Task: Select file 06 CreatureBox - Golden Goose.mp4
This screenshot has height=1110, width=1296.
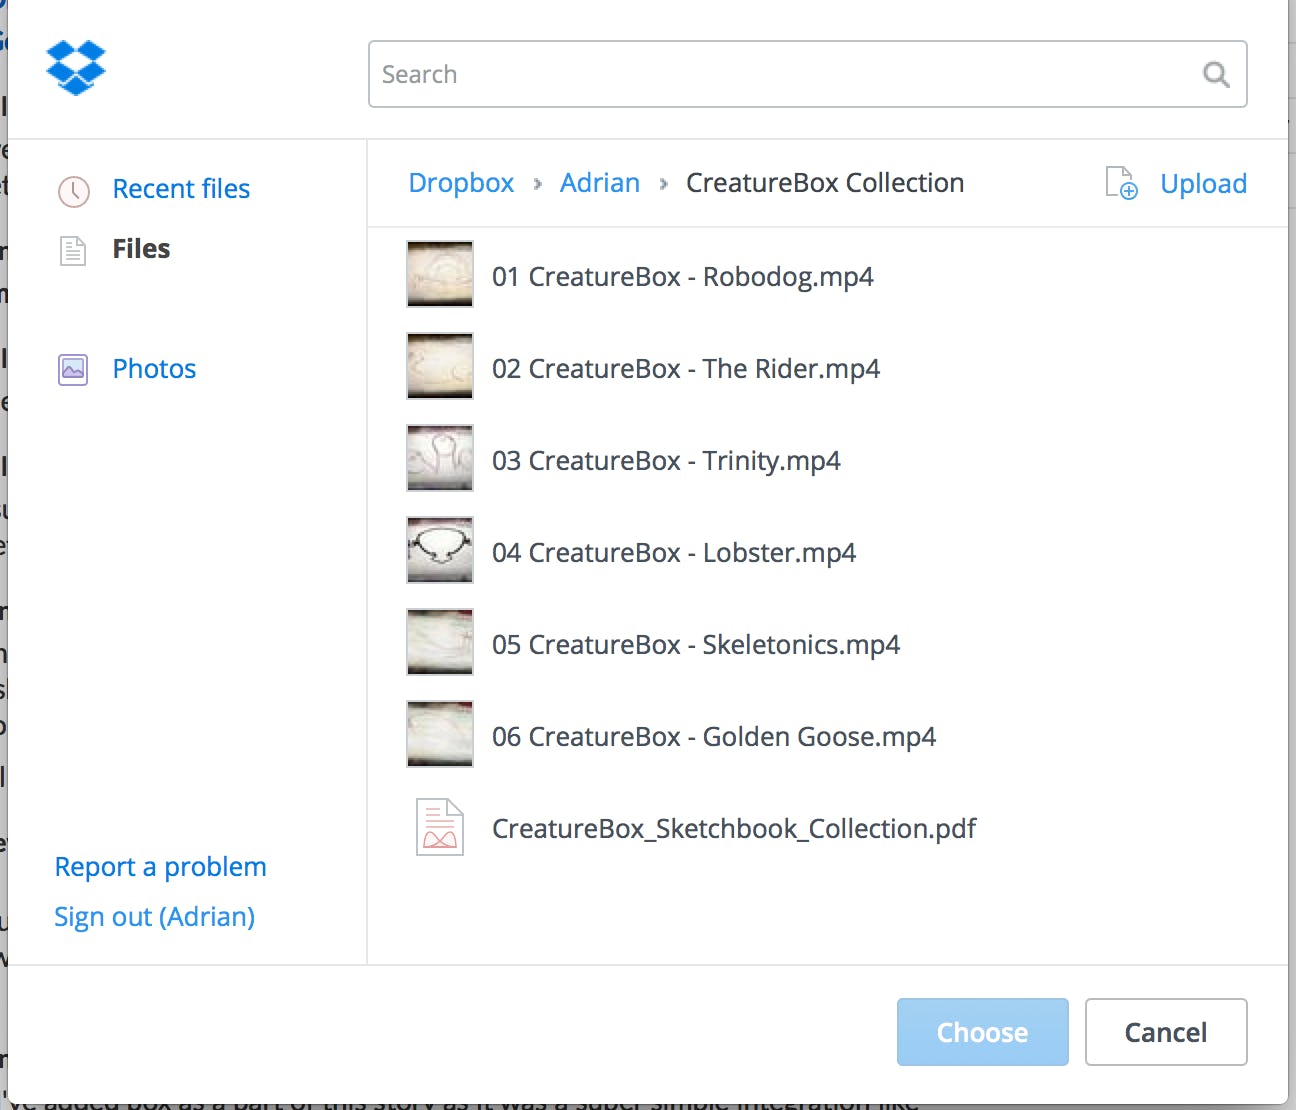Action: coord(714,737)
